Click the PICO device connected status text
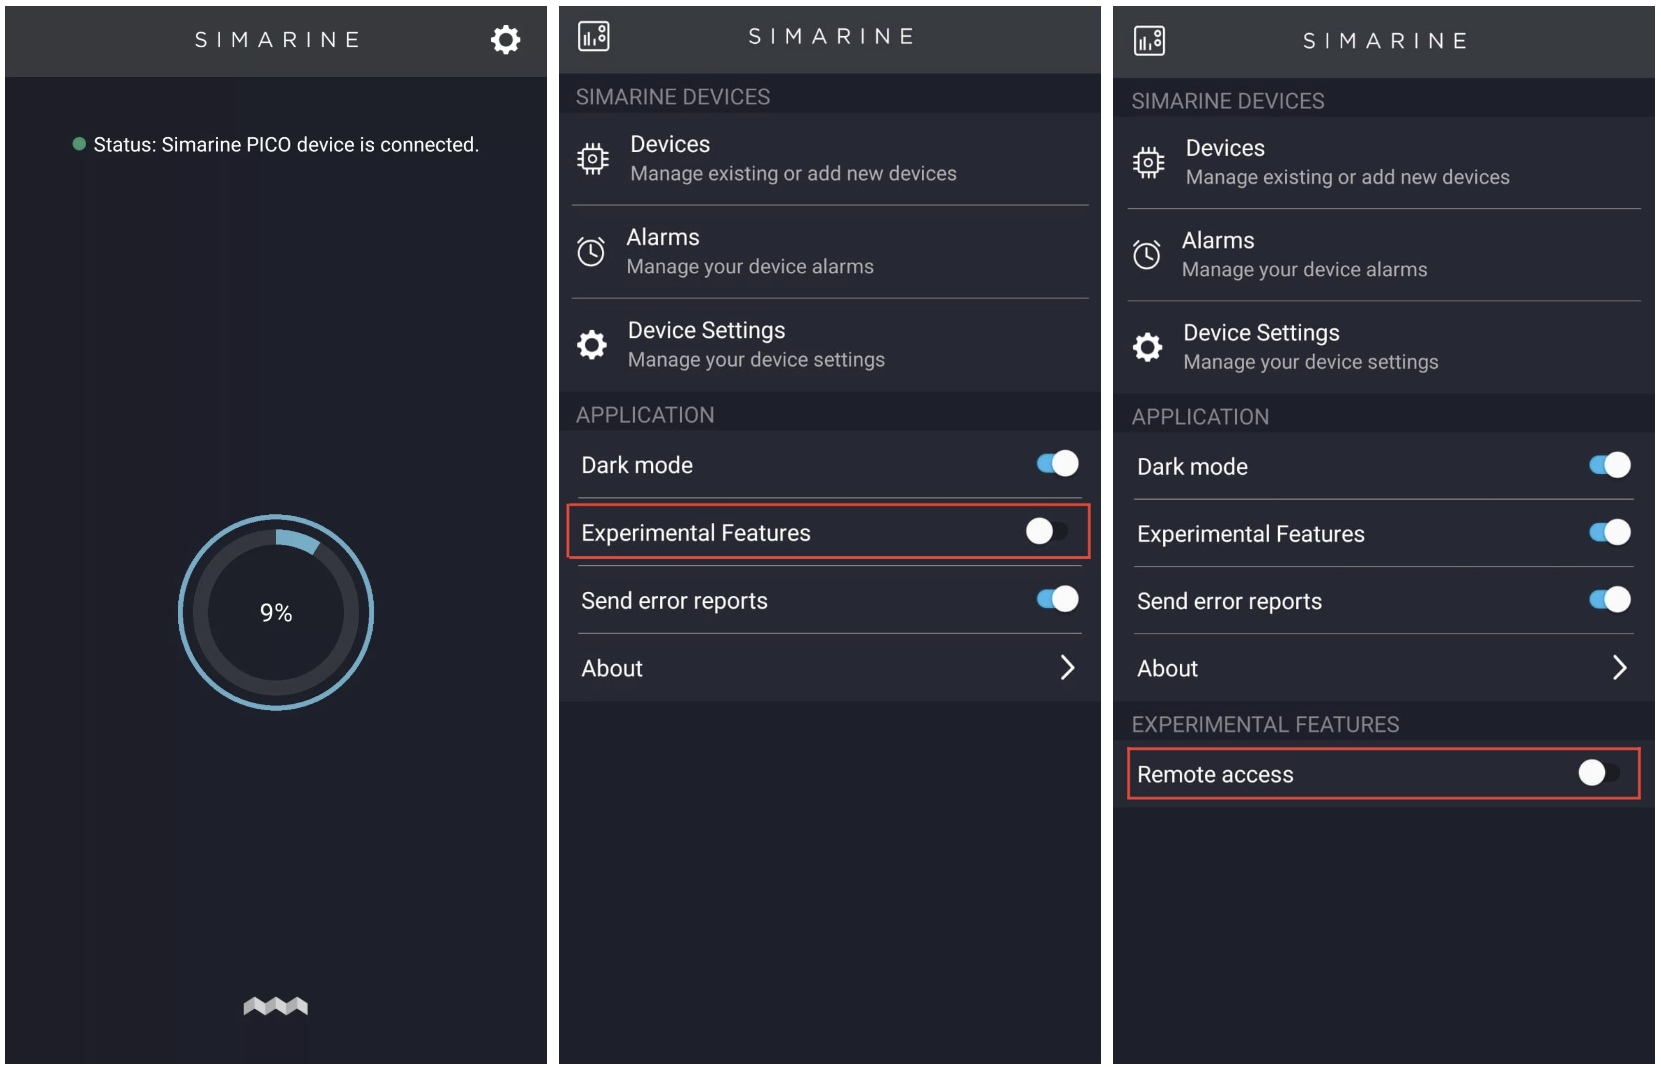 (286, 145)
